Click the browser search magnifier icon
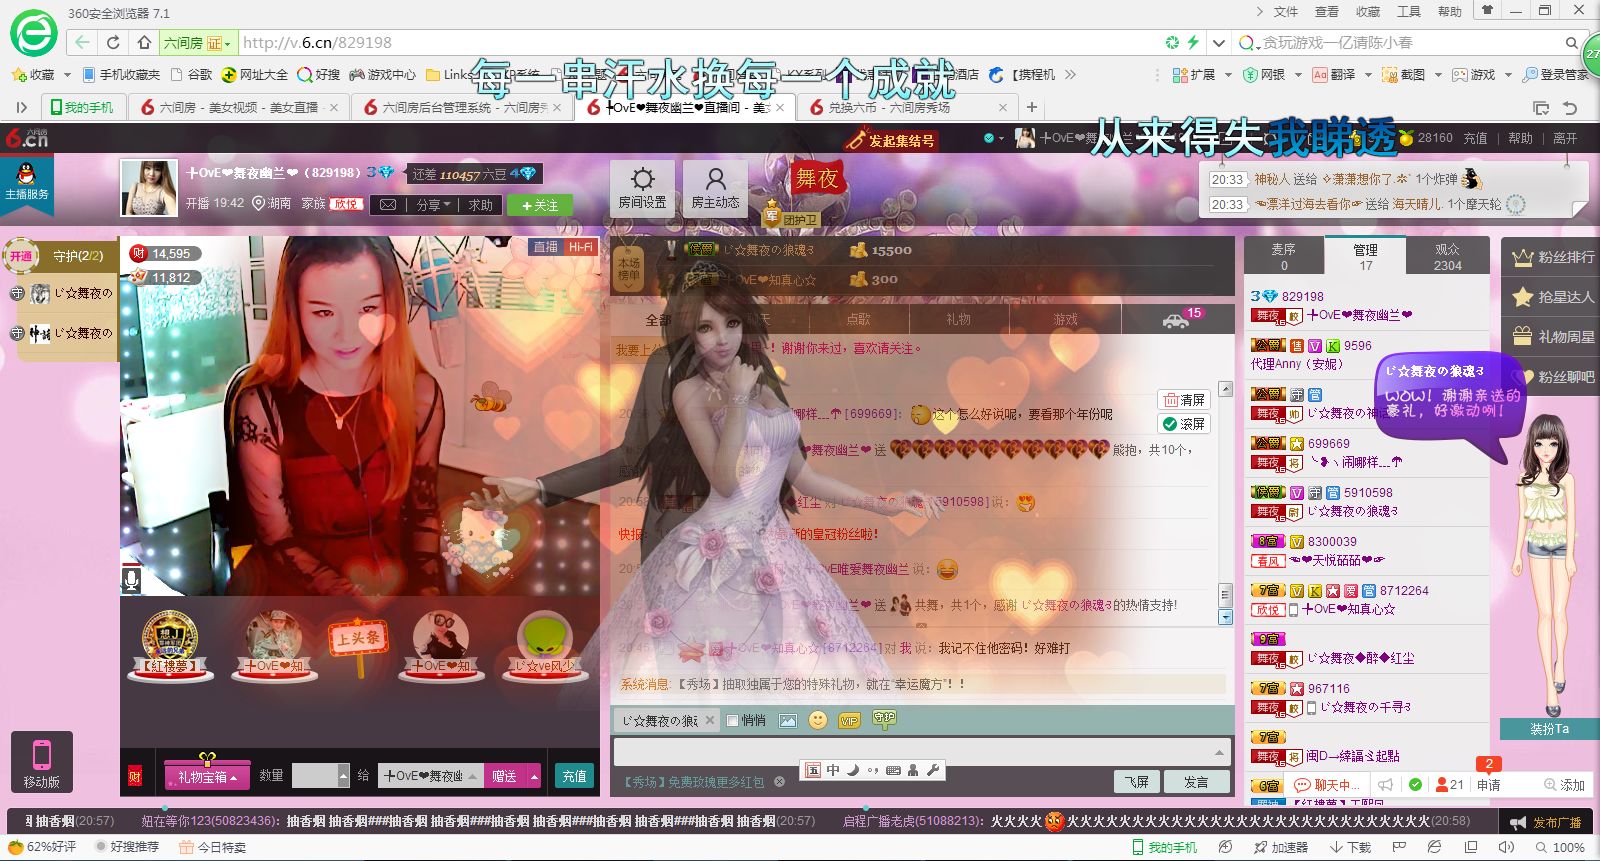Viewport: 1600px width, 861px height. click(1572, 43)
